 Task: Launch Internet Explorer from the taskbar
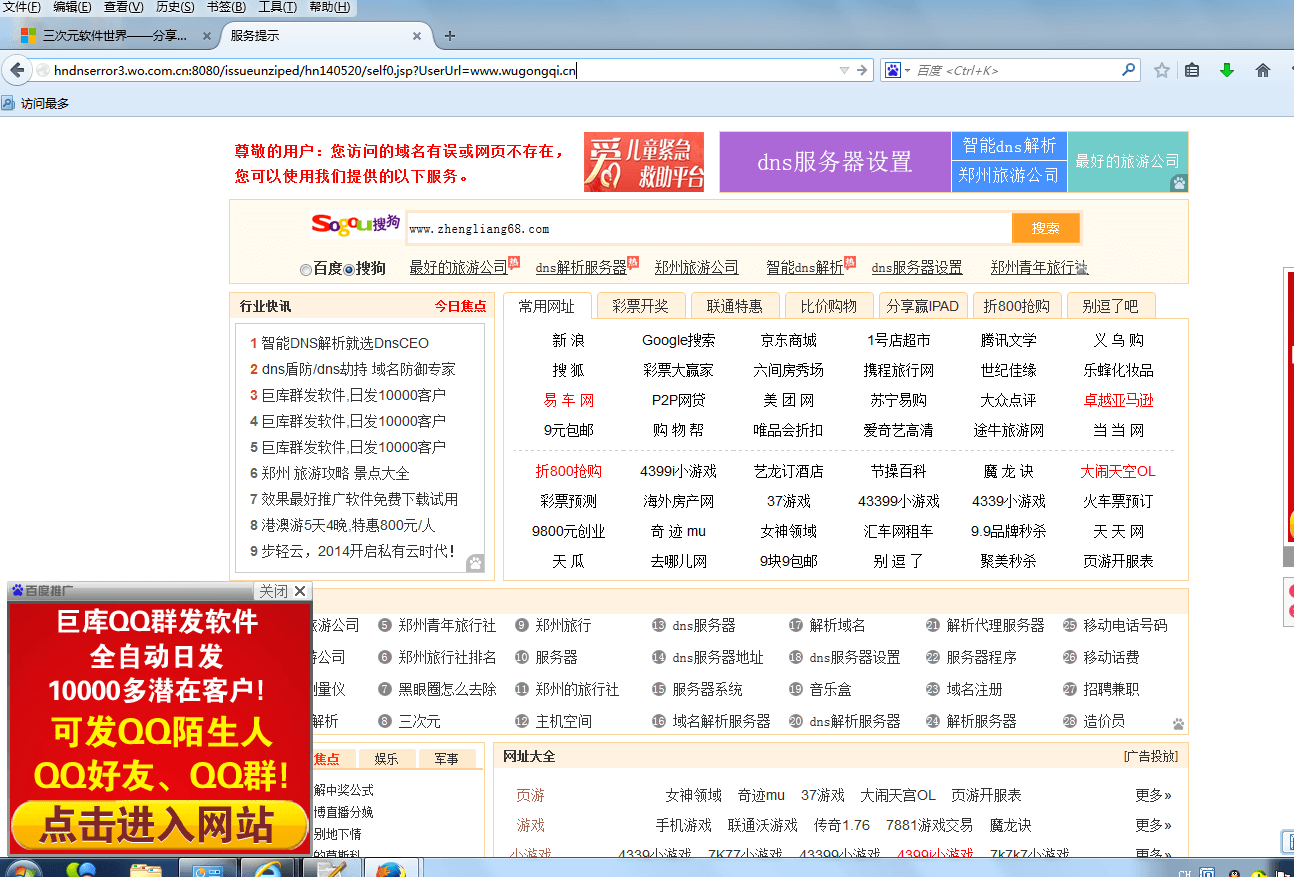(264, 867)
